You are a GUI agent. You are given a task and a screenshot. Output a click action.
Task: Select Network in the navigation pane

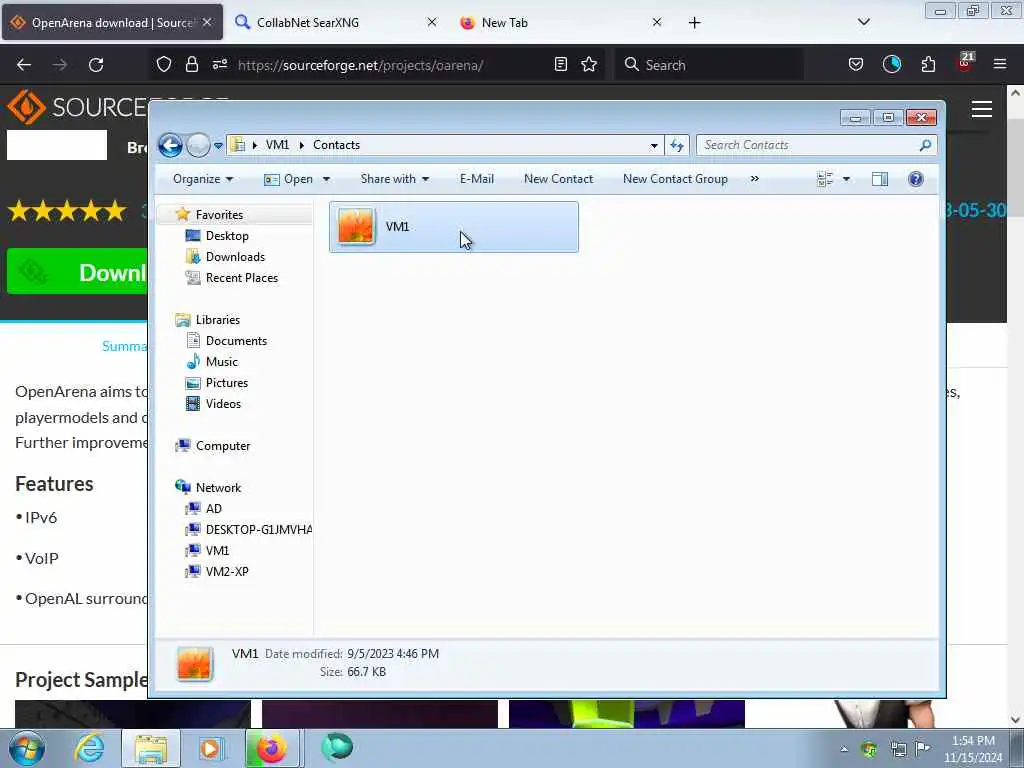[x=218, y=488]
